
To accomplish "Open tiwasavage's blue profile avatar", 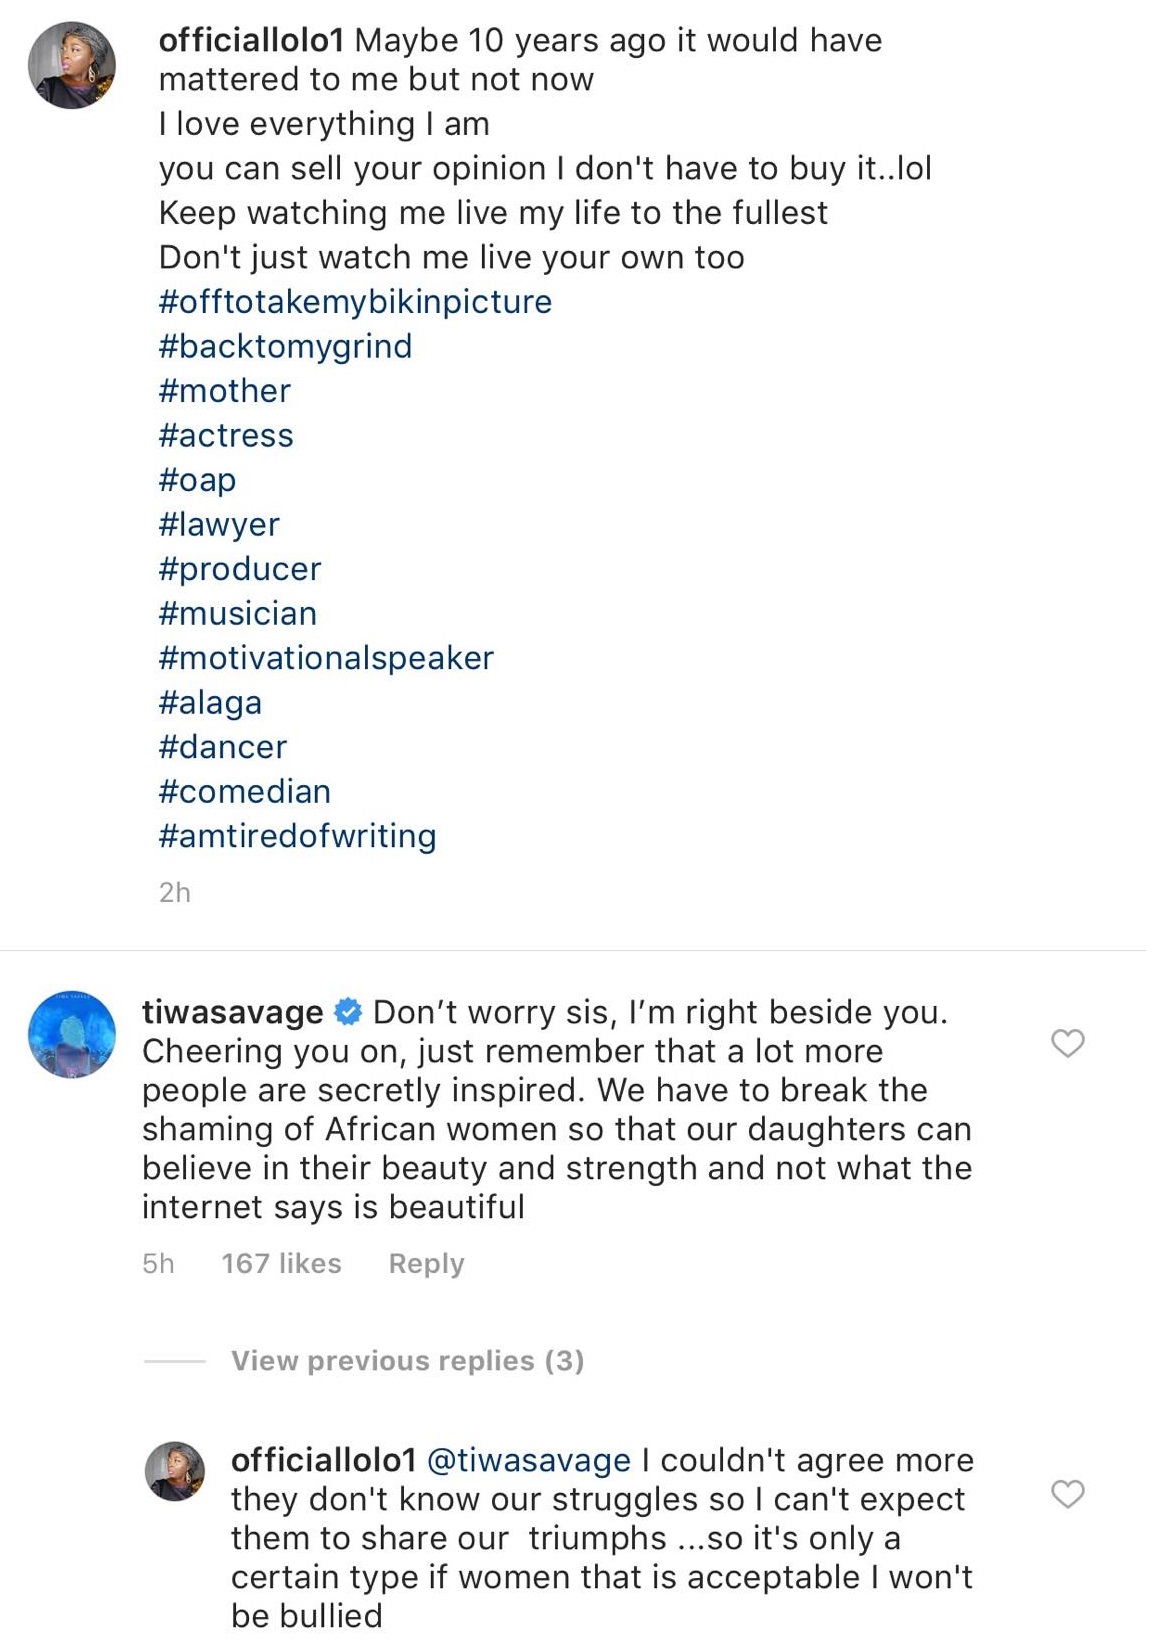I will [x=71, y=1034].
